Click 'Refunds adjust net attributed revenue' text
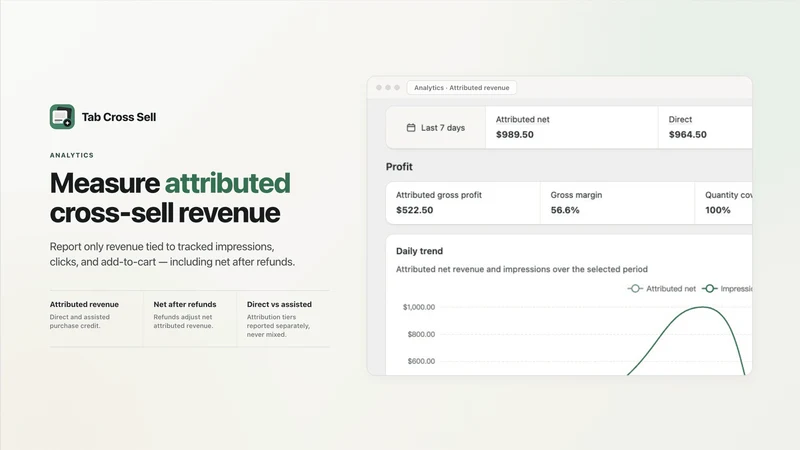Image resolution: width=800 pixels, height=450 pixels. (183, 321)
